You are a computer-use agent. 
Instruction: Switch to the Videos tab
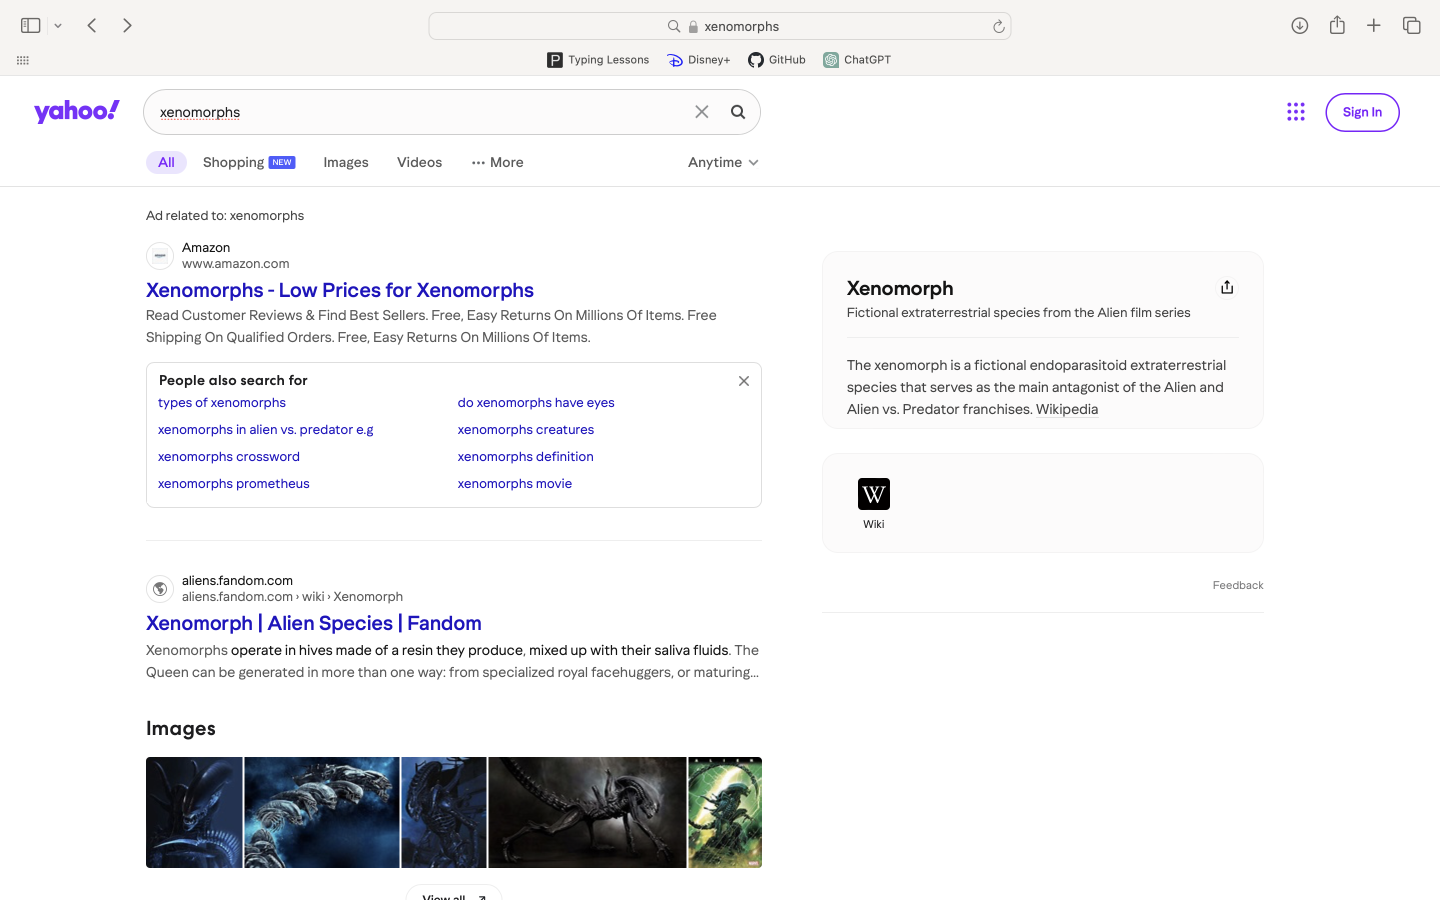point(419,162)
